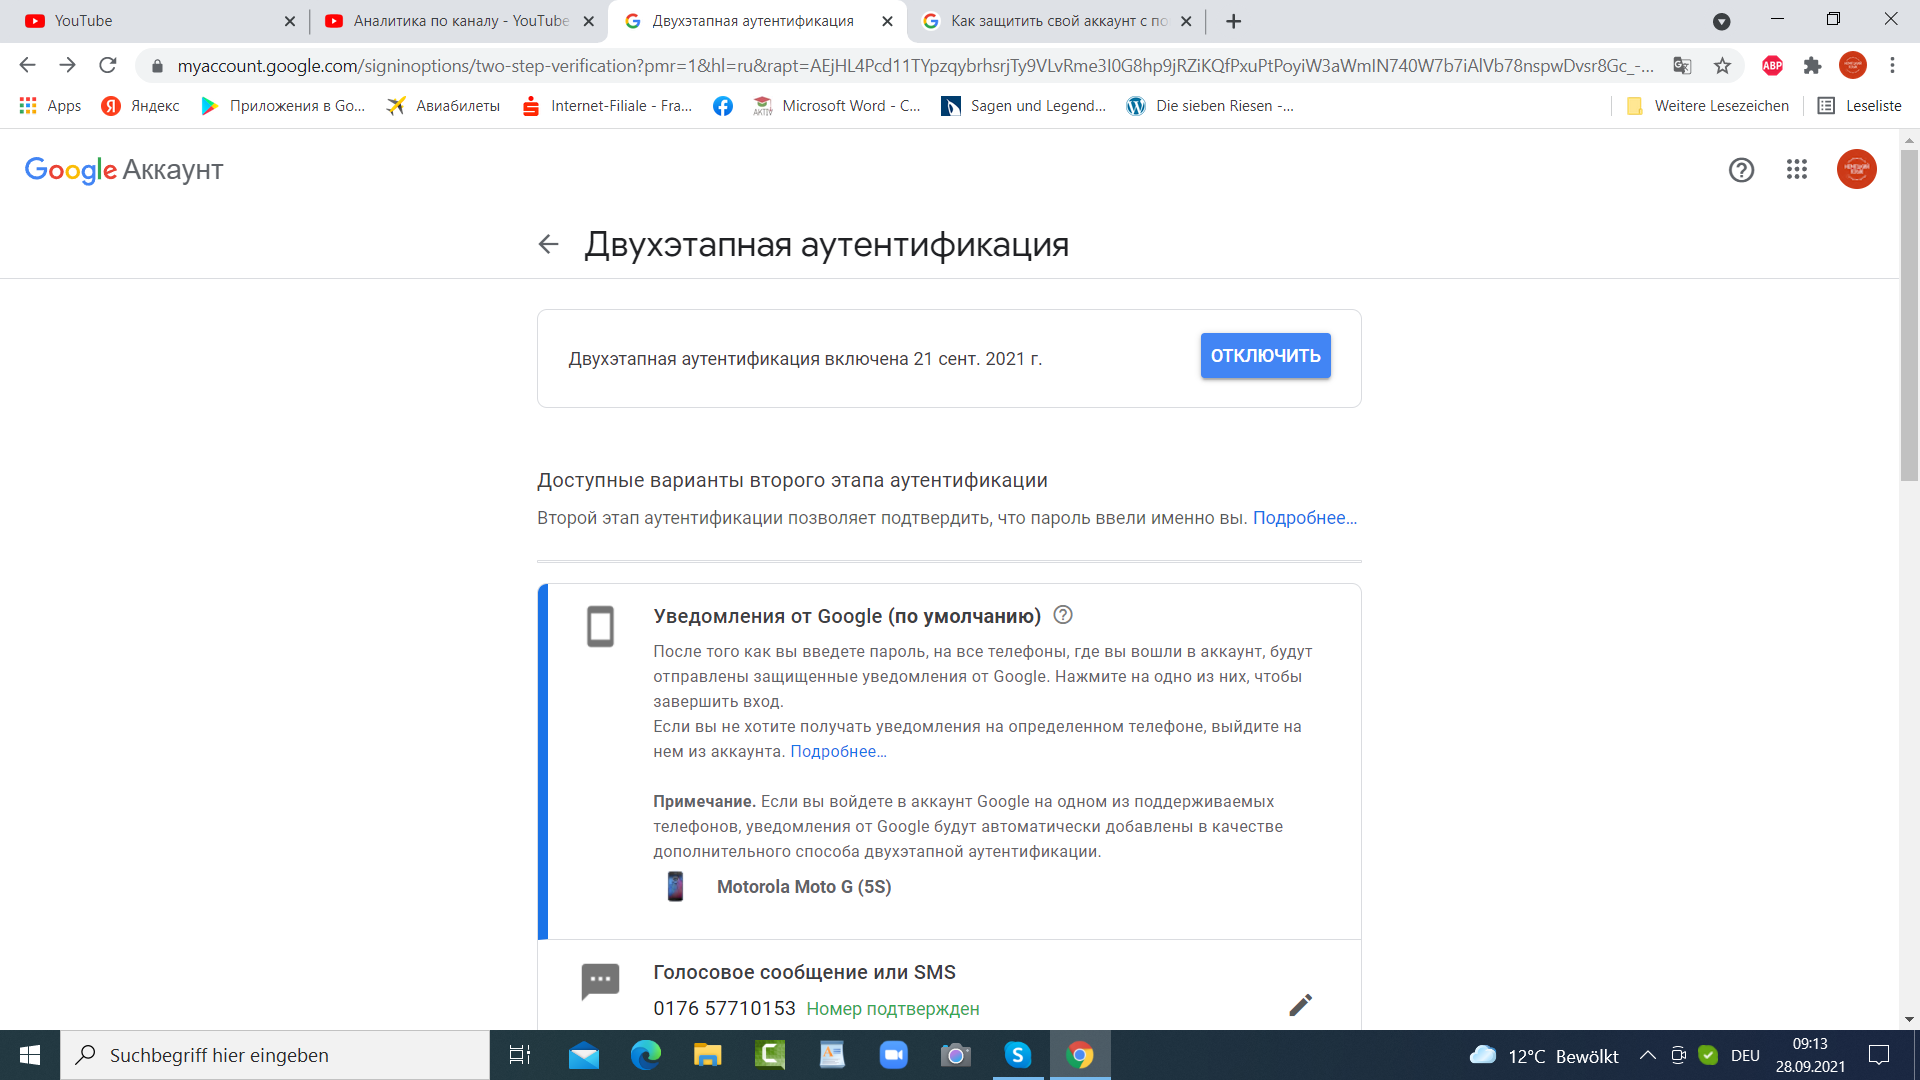Click the Google Account help icon
Screen dimensions: 1920x1080
point(1741,169)
